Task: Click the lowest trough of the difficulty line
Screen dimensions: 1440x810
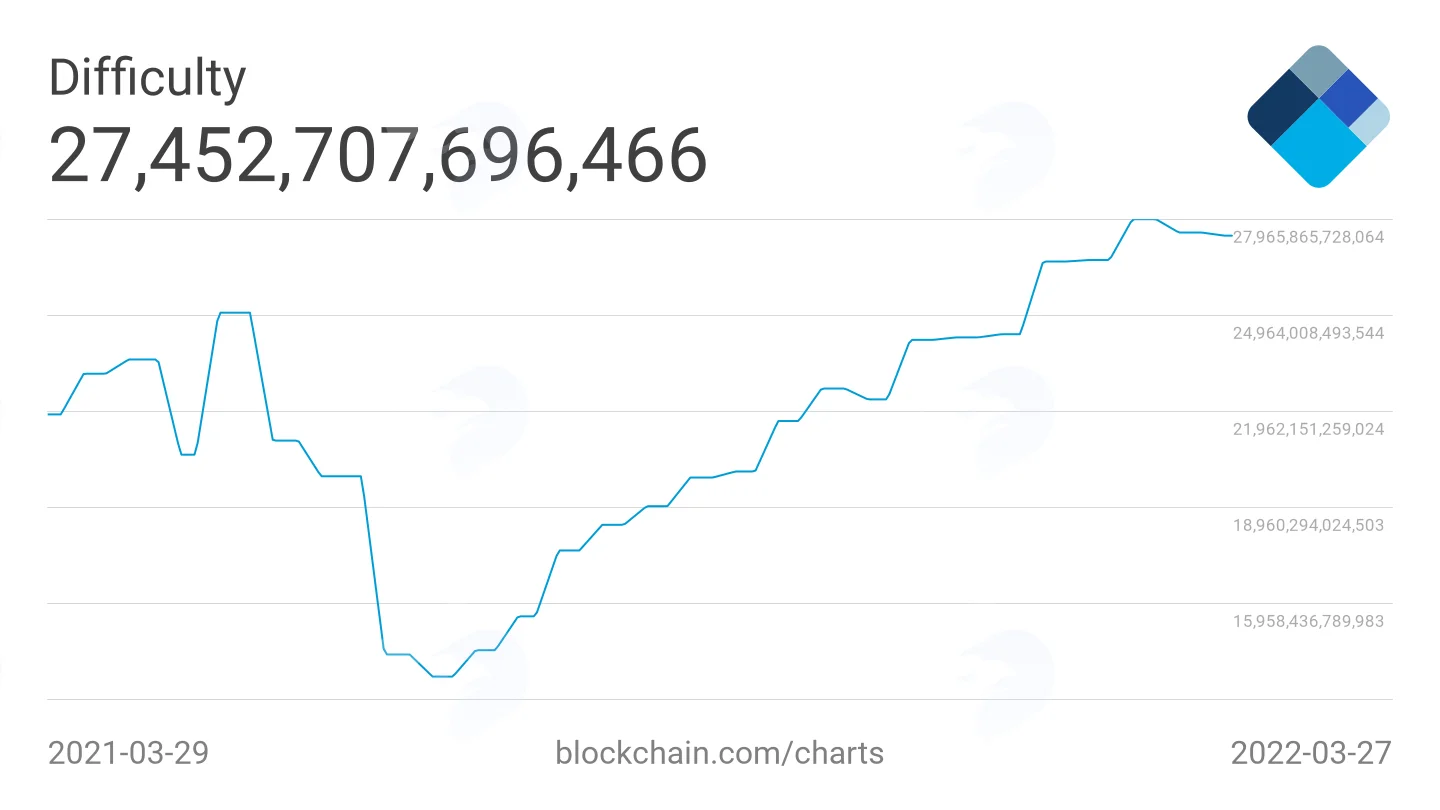Action: click(x=443, y=677)
